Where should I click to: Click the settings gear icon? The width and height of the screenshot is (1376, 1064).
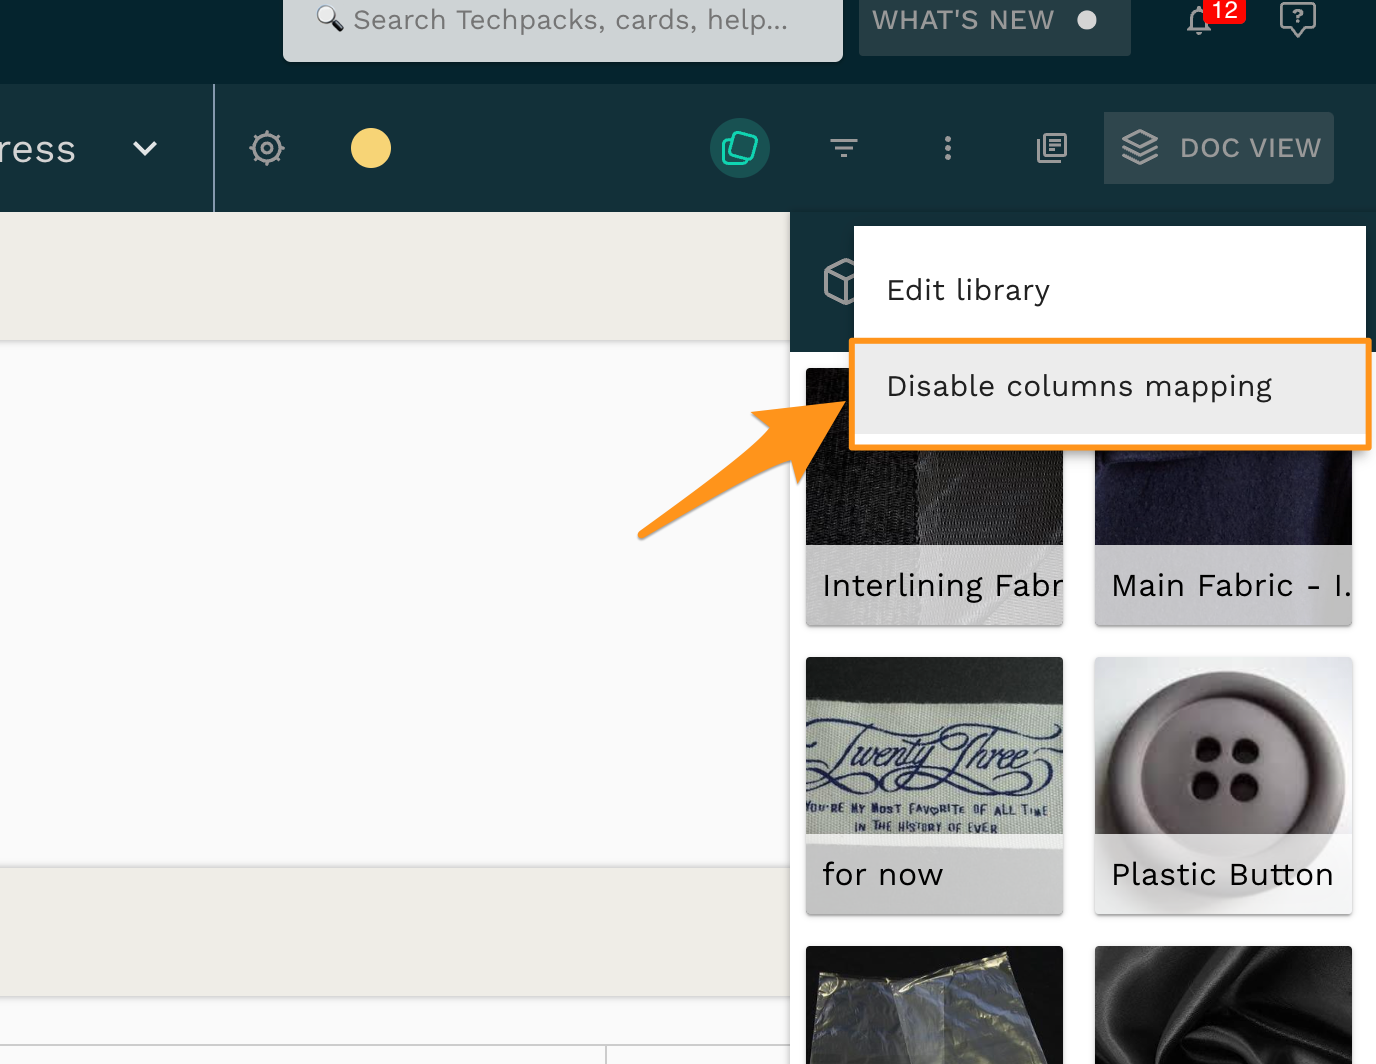click(267, 148)
